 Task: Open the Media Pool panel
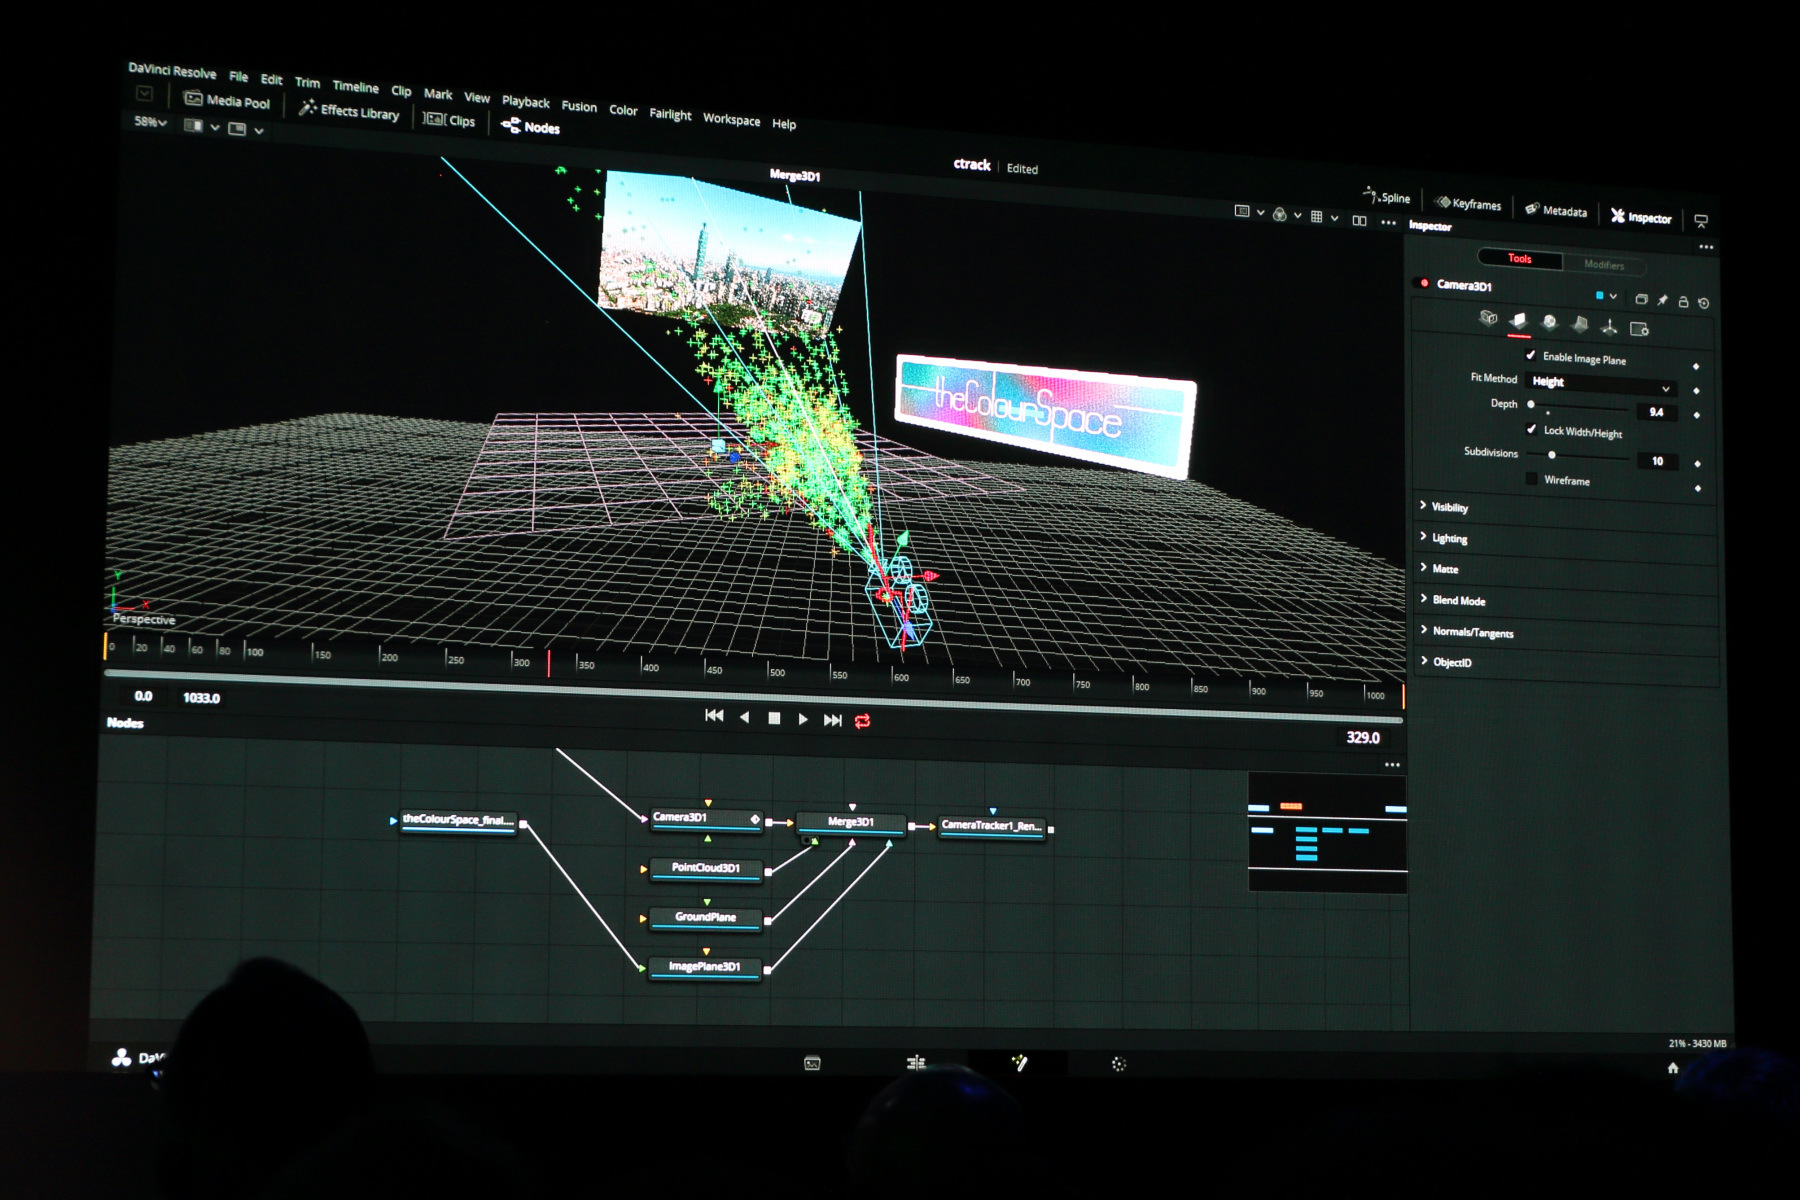(x=228, y=100)
